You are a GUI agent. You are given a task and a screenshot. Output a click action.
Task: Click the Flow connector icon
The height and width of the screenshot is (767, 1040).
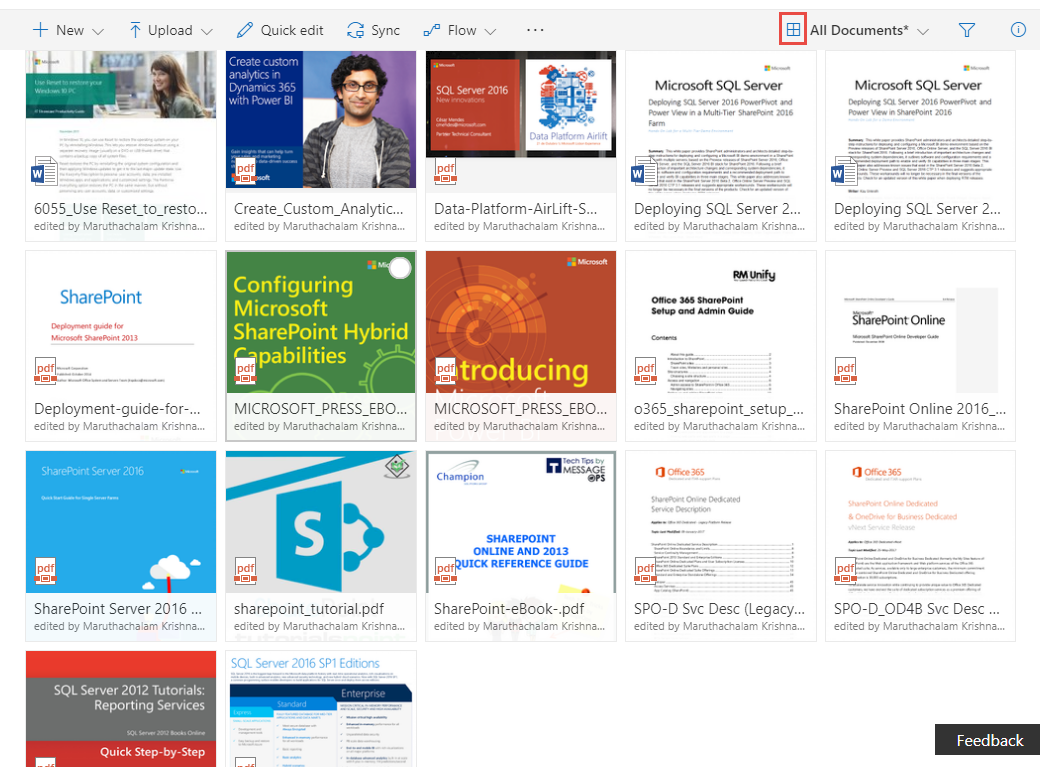[x=432, y=30]
